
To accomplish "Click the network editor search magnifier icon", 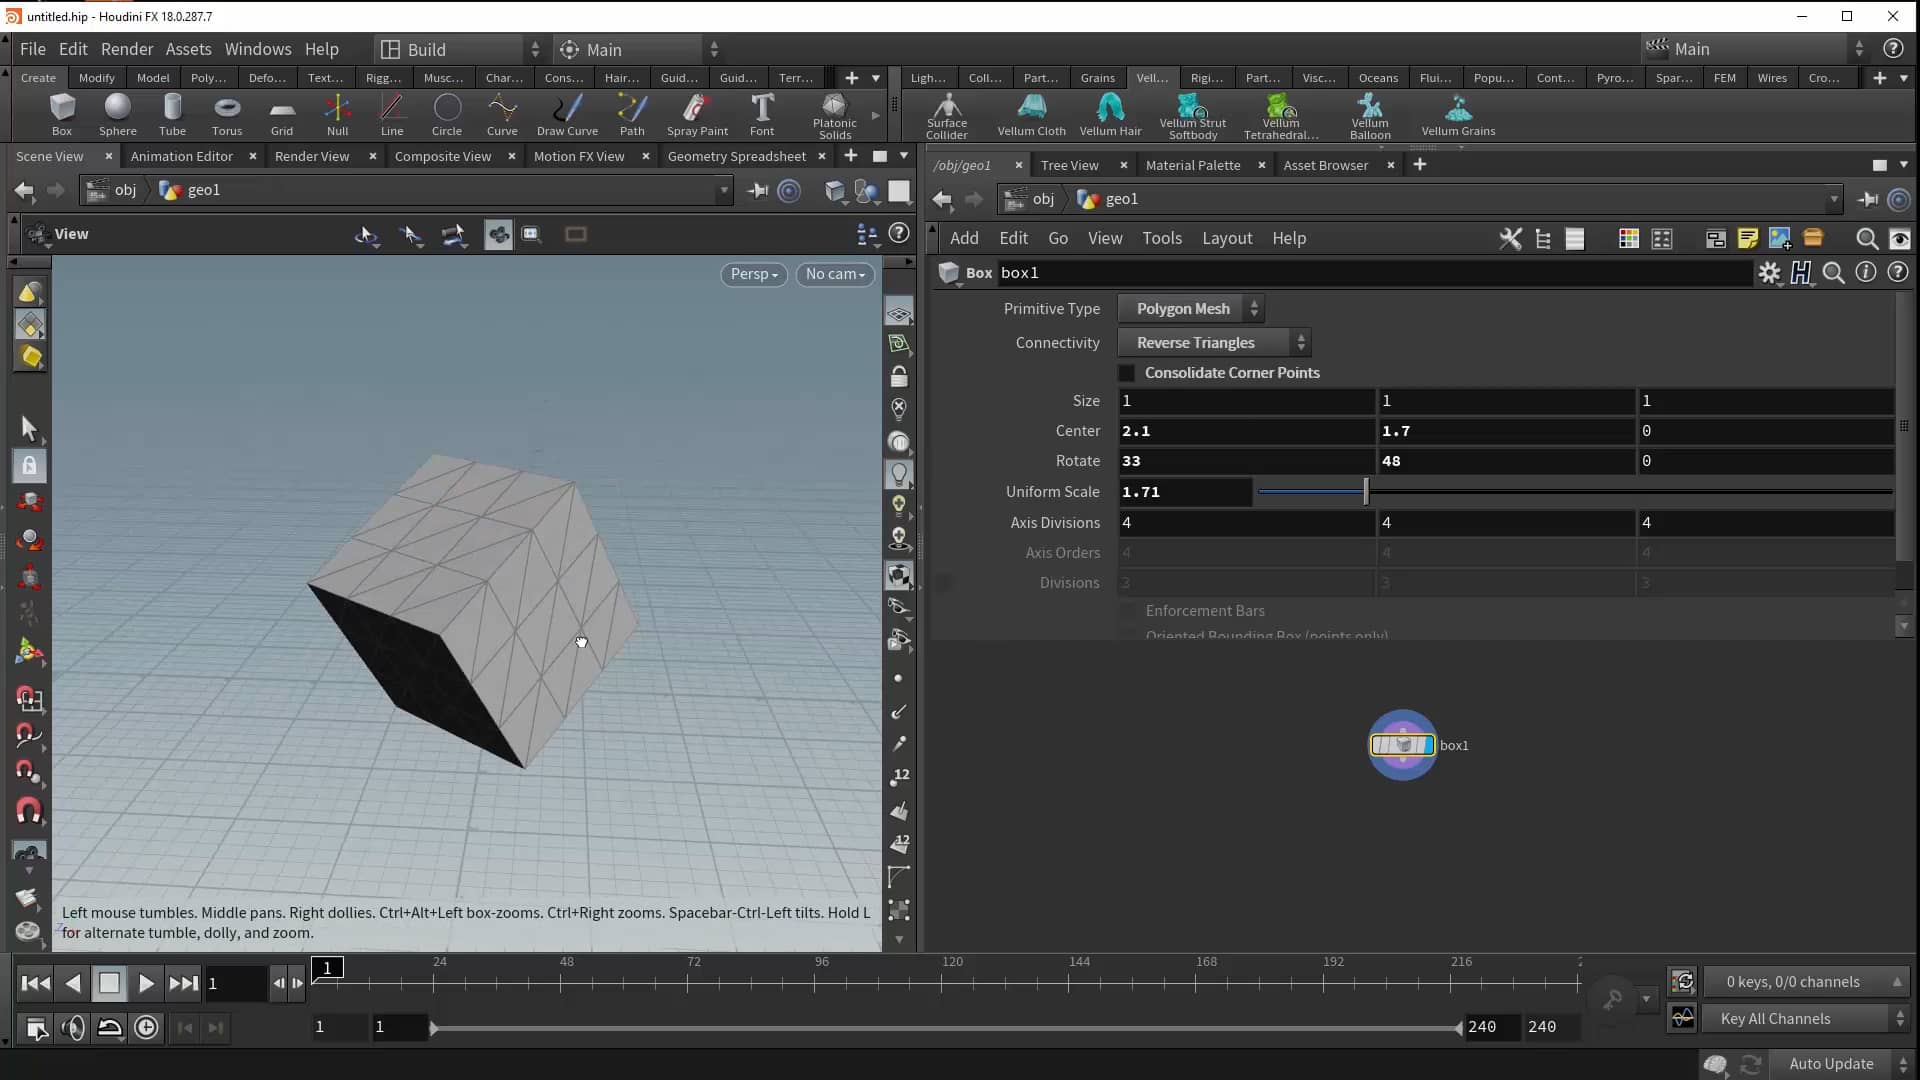I will (1866, 238).
